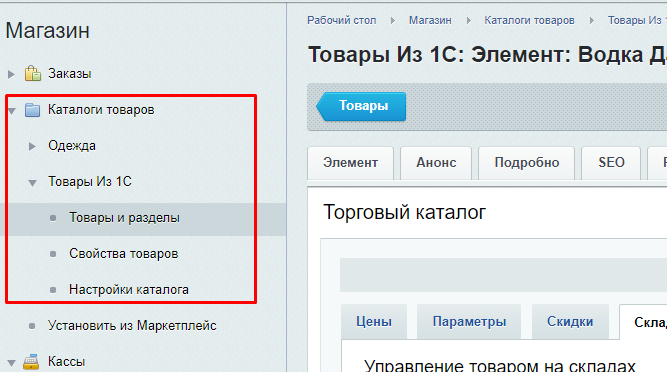Go to Магазин breadcrumb link
Screen dimensions: 667x372
coord(430,20)
